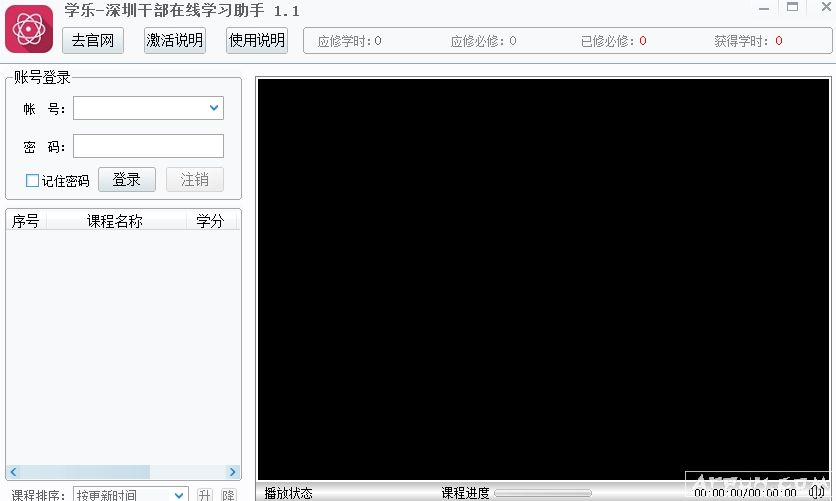The image size is (836, 501).
Task: Expand the 帐号 account dropdown
Action: tap(214, 108)
